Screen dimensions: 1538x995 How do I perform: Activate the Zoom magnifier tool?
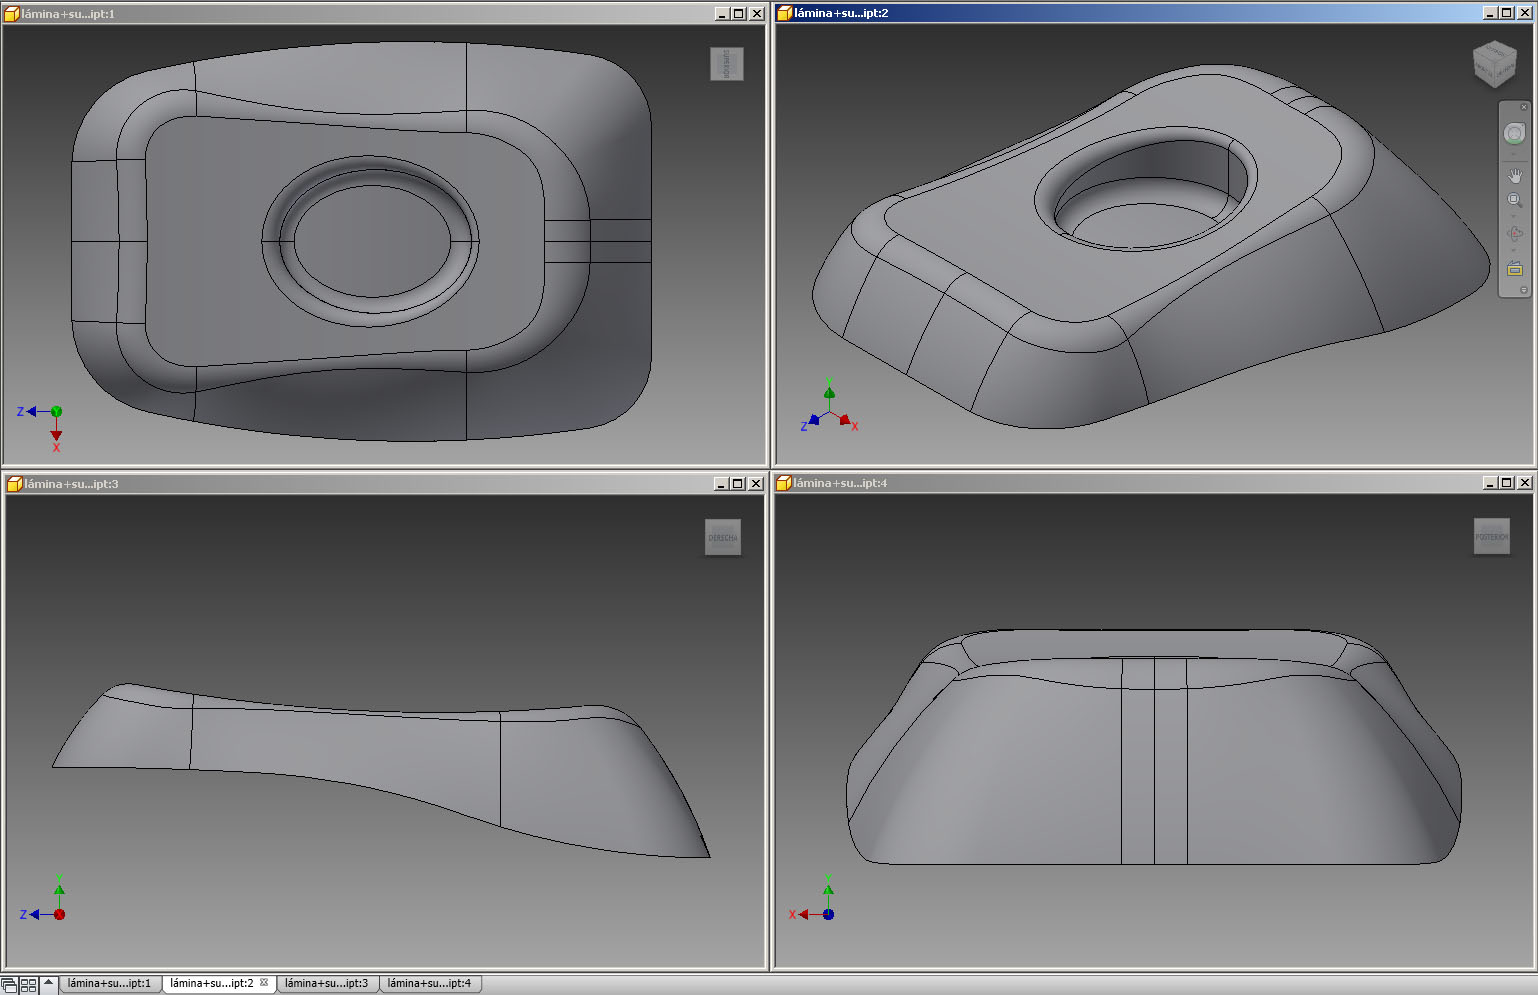(x=1514, y=200)
